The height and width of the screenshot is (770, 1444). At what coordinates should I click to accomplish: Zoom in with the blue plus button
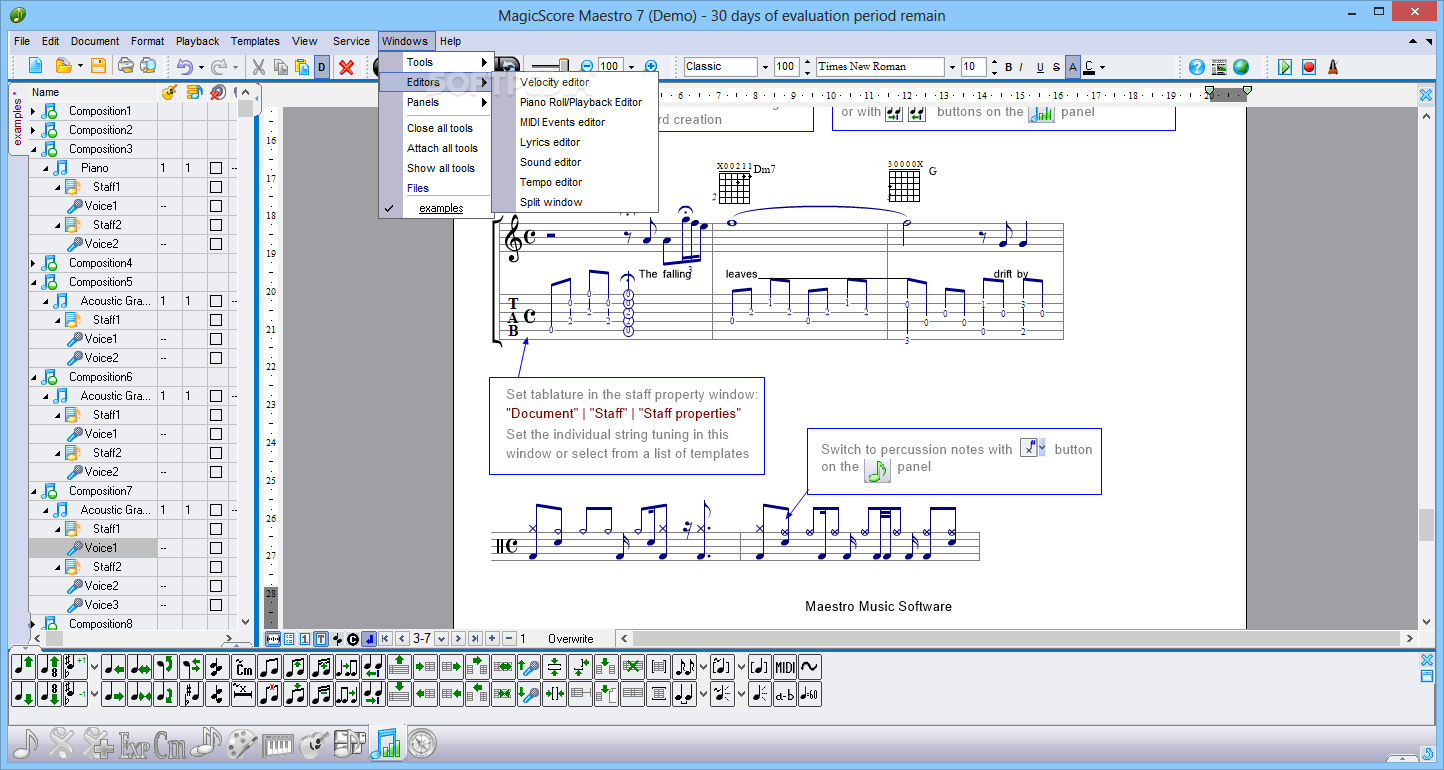pyautogui.click(x=651, y=67)
